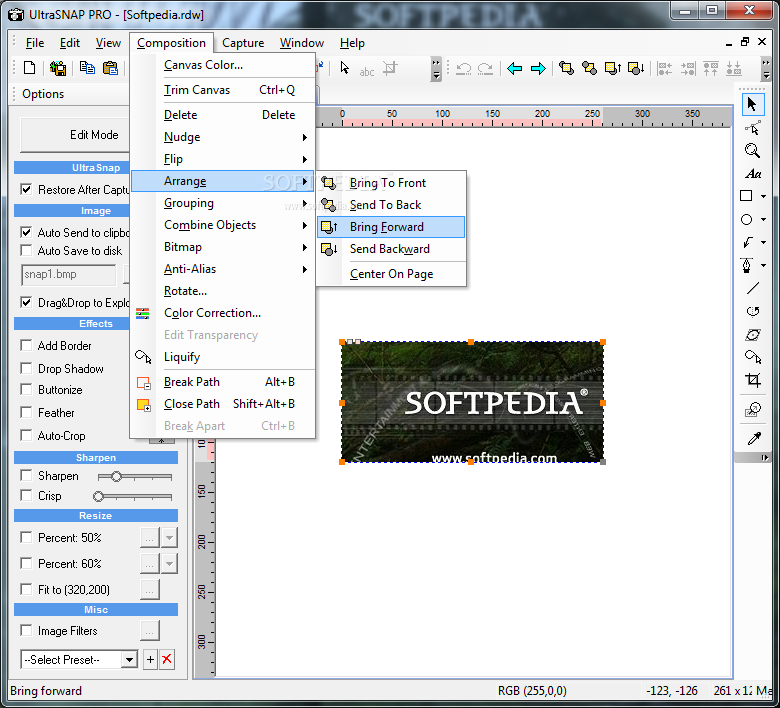Enable the Drop Shadow checkbox
The height and width of the screenshot is (708, 780).
(26, 368)
